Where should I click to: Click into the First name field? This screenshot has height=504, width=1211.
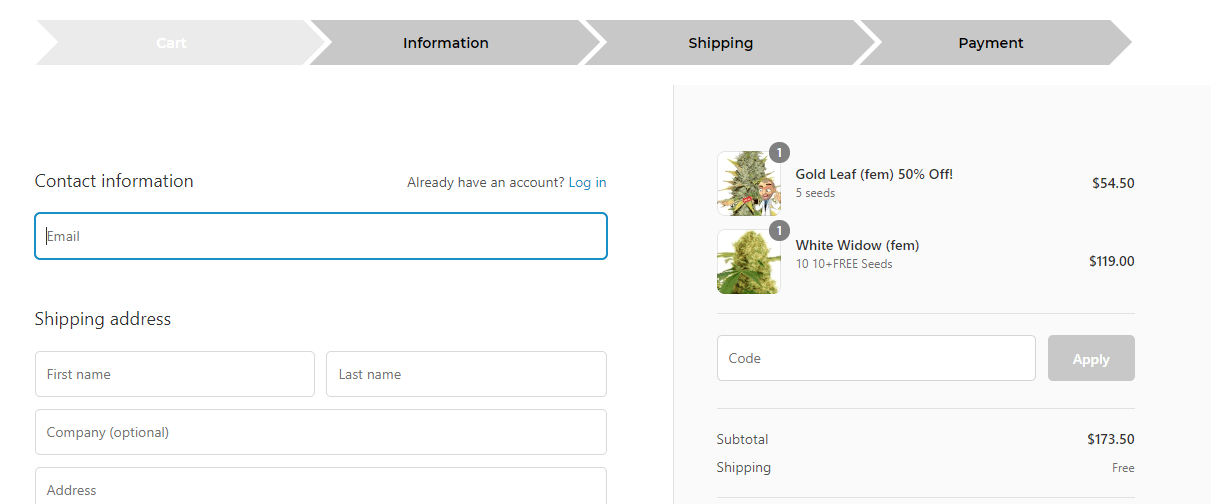point(175,374)
